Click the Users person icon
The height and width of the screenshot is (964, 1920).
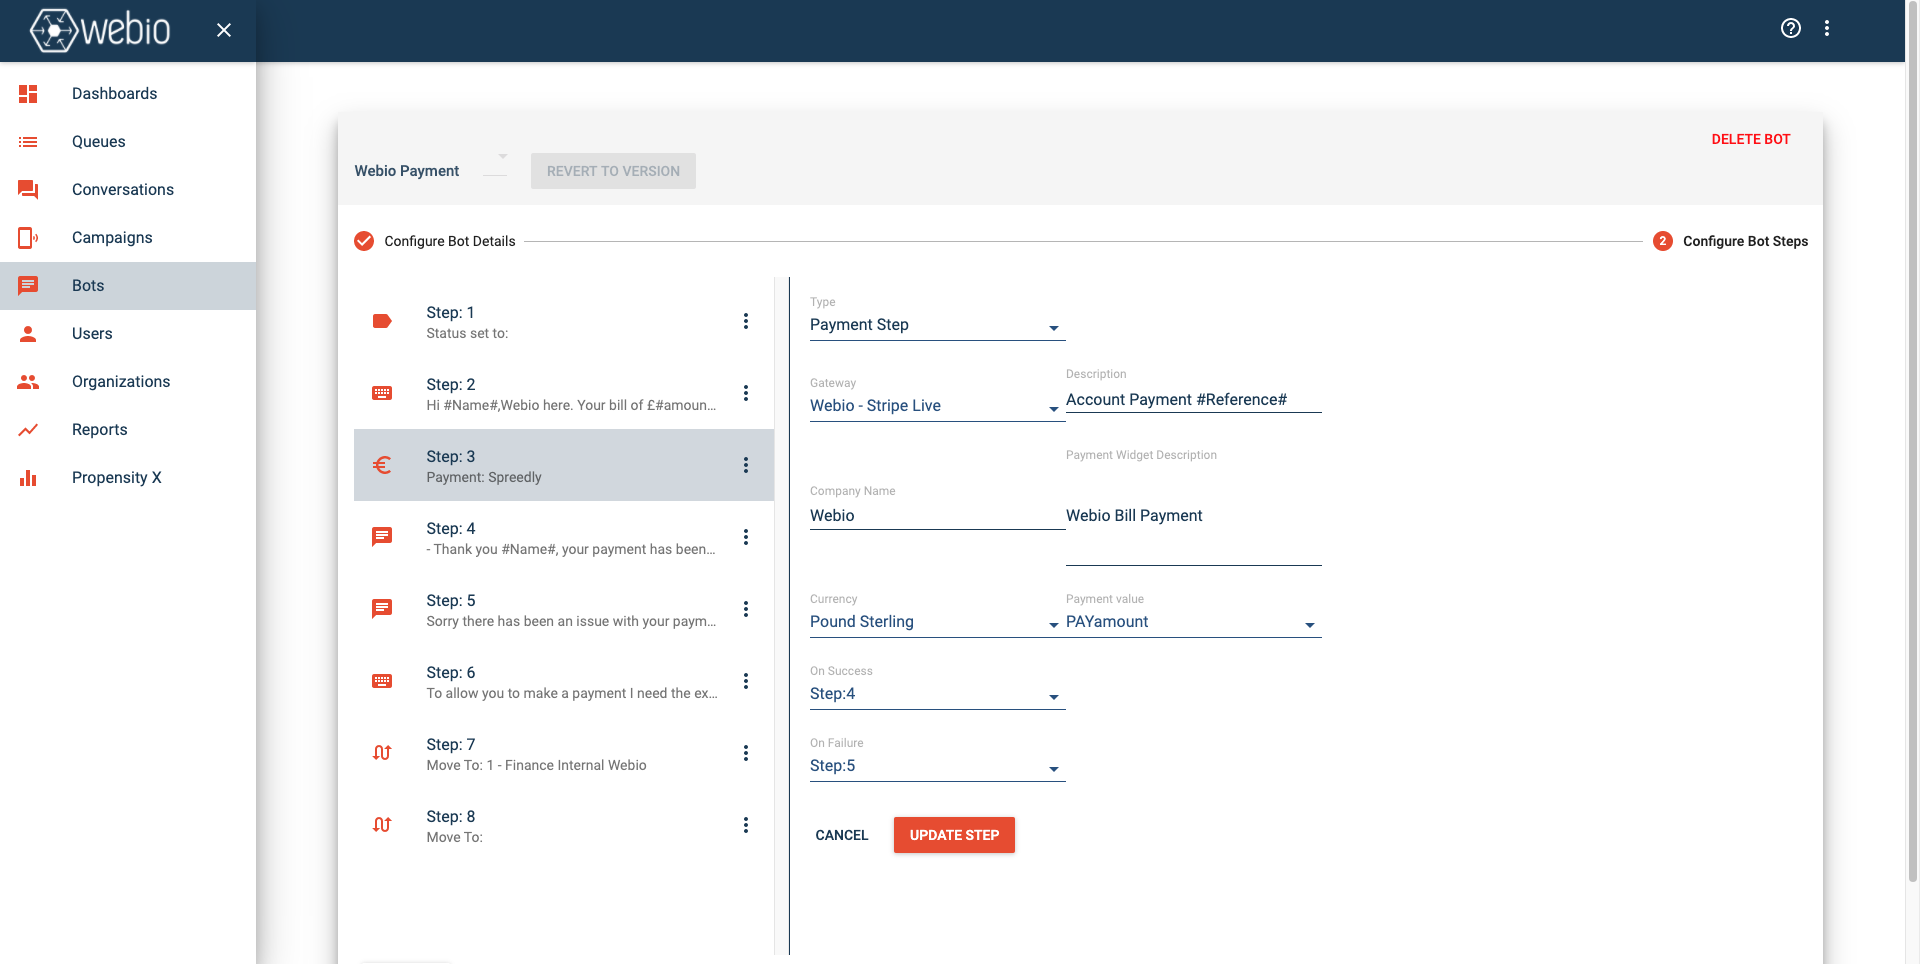[28, 334]
